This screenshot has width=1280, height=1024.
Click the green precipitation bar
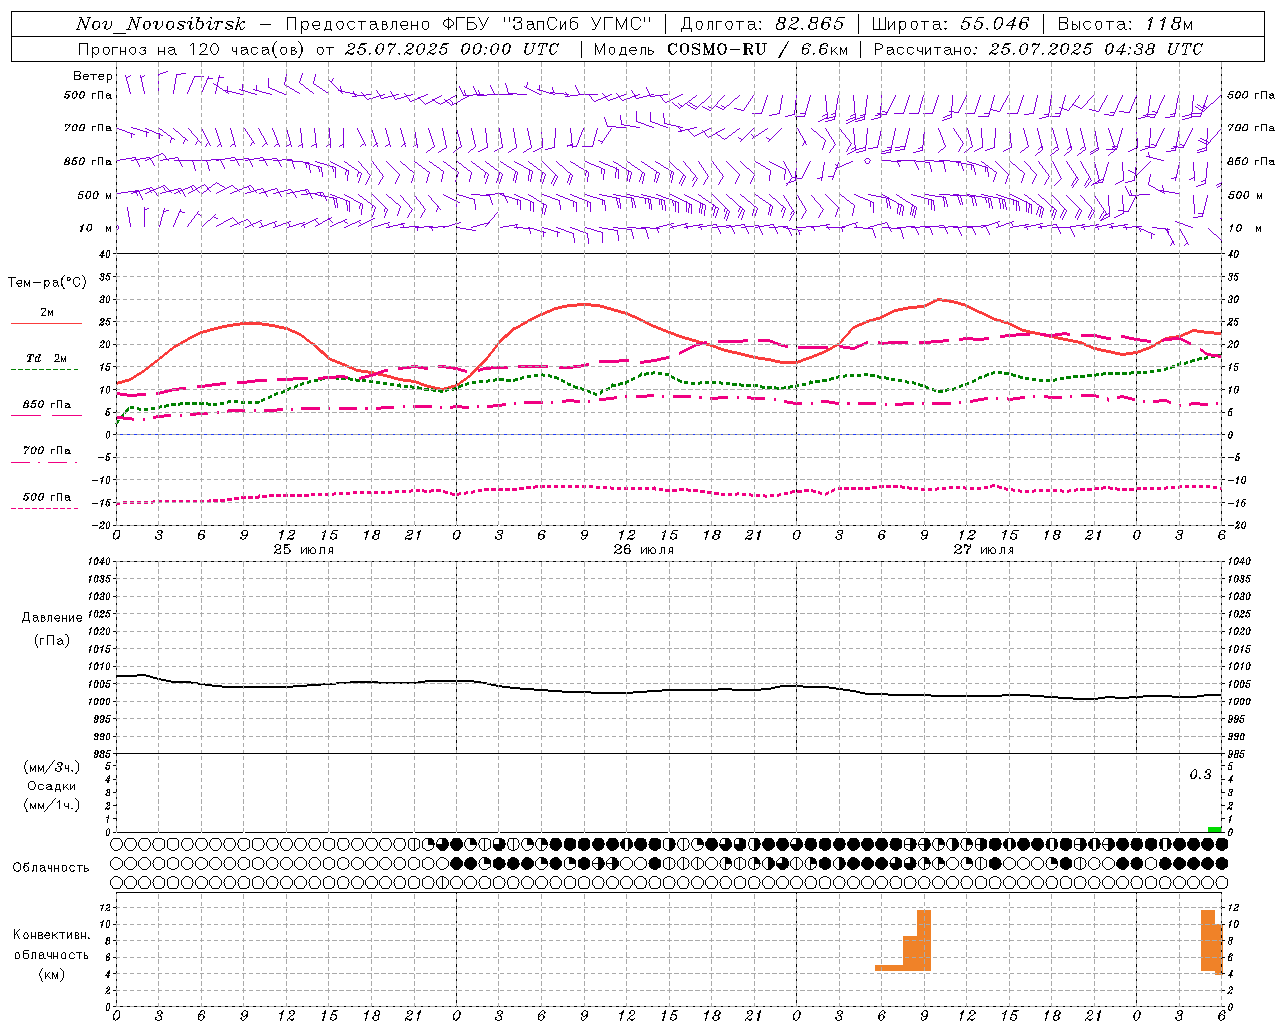[1214, 829]
